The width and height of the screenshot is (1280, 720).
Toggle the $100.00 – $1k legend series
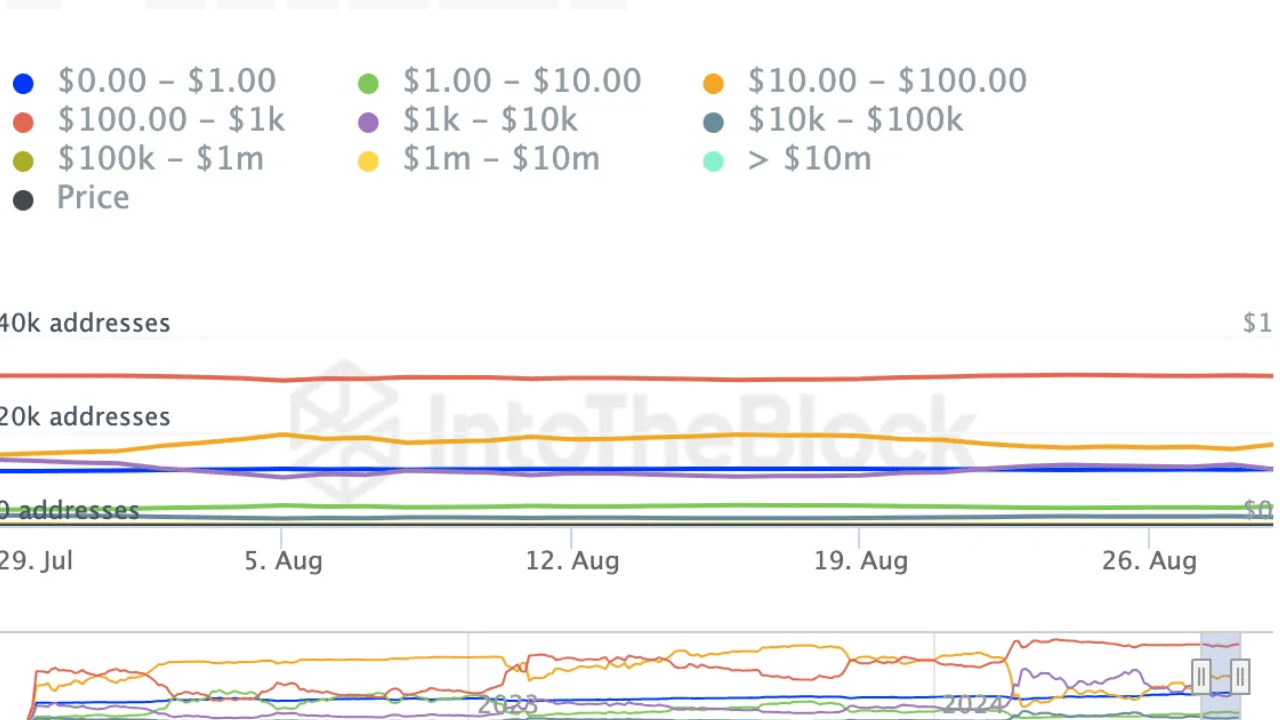148,121
